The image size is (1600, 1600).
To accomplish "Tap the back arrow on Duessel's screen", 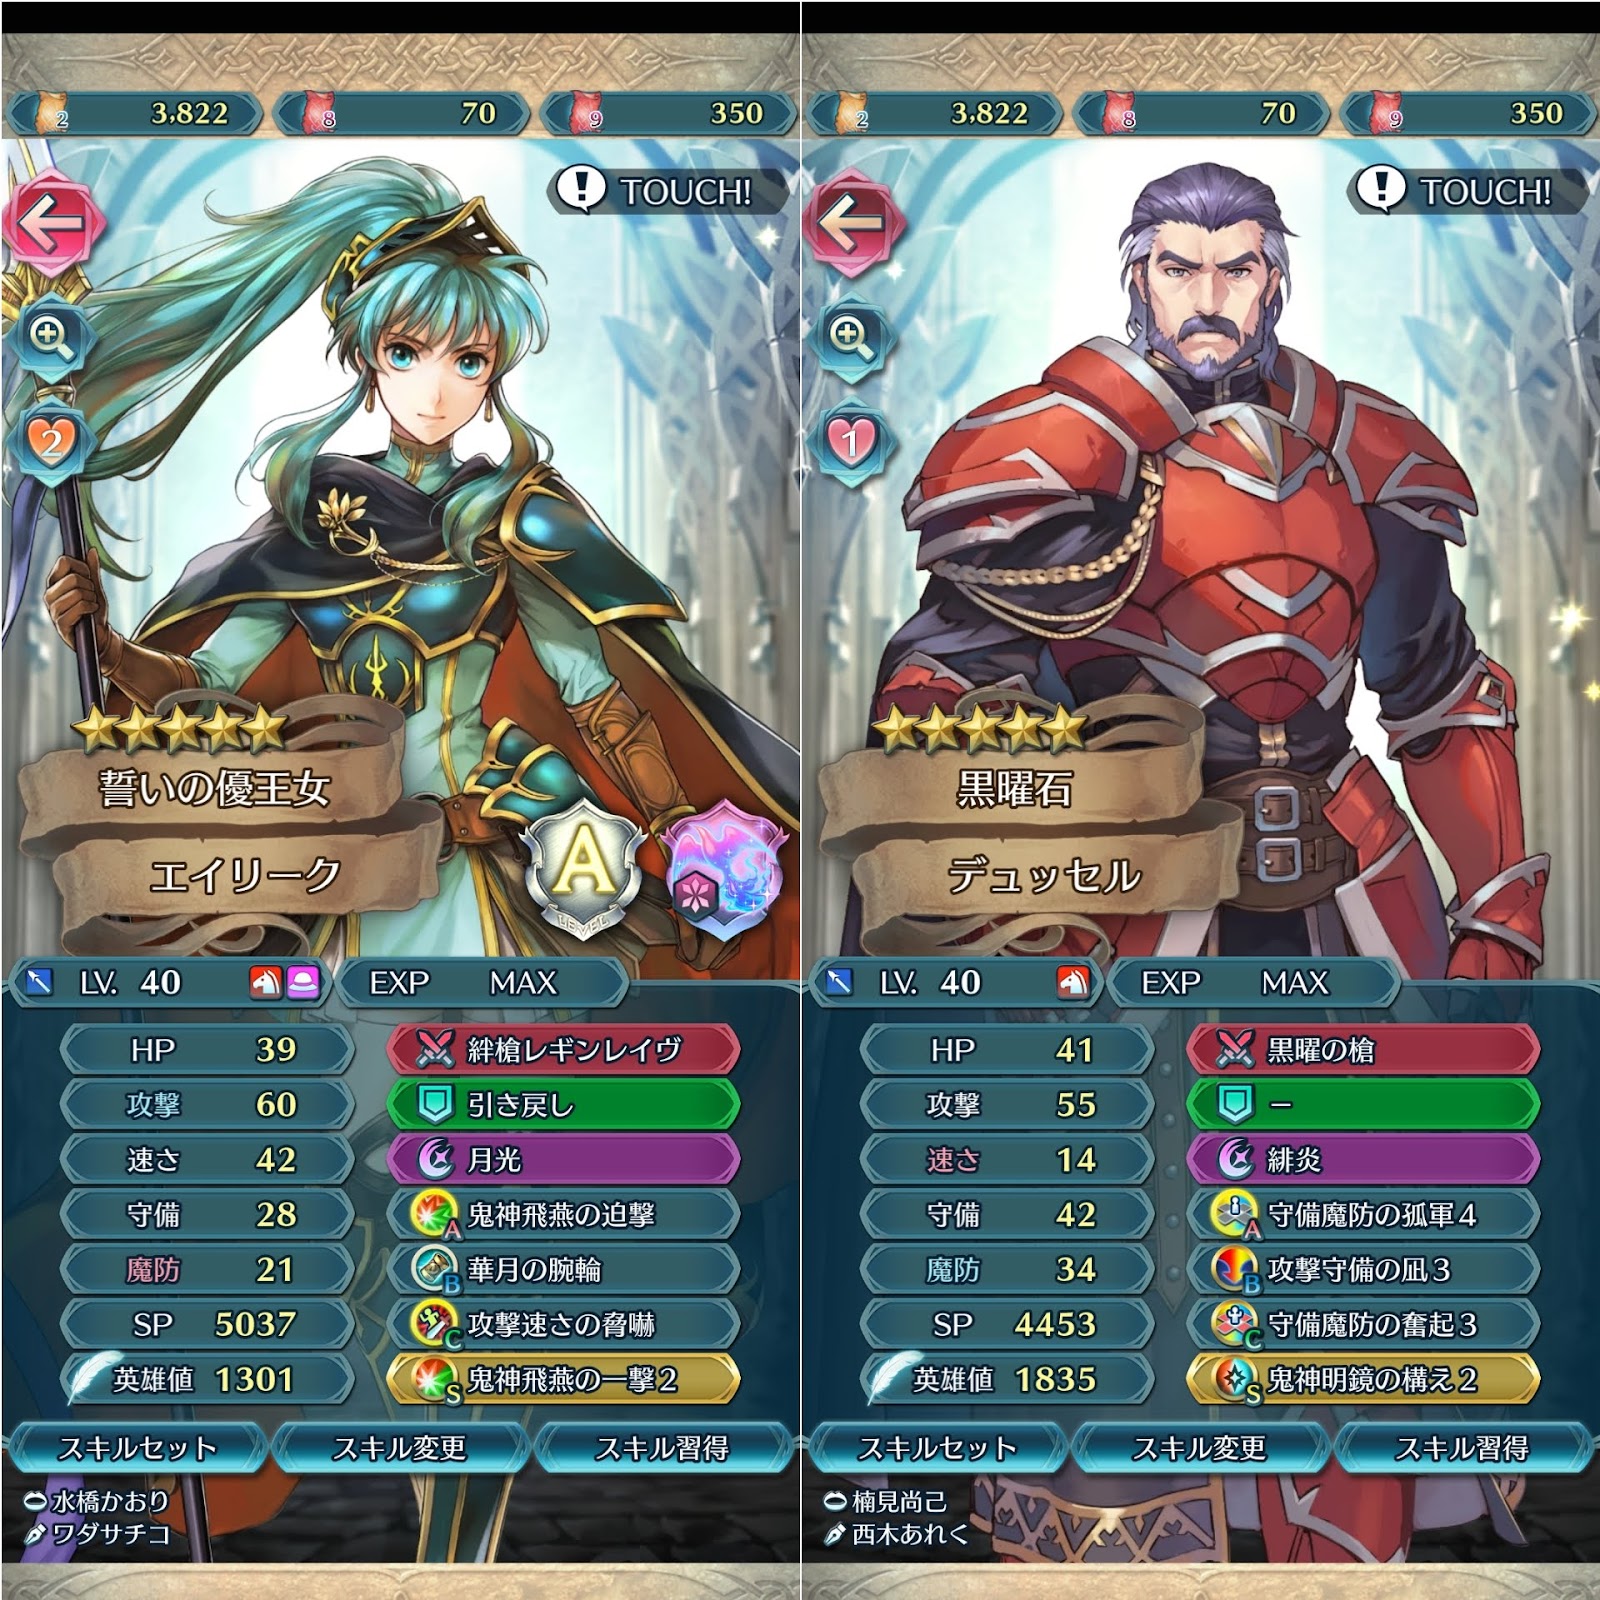I will pos(852,223).
